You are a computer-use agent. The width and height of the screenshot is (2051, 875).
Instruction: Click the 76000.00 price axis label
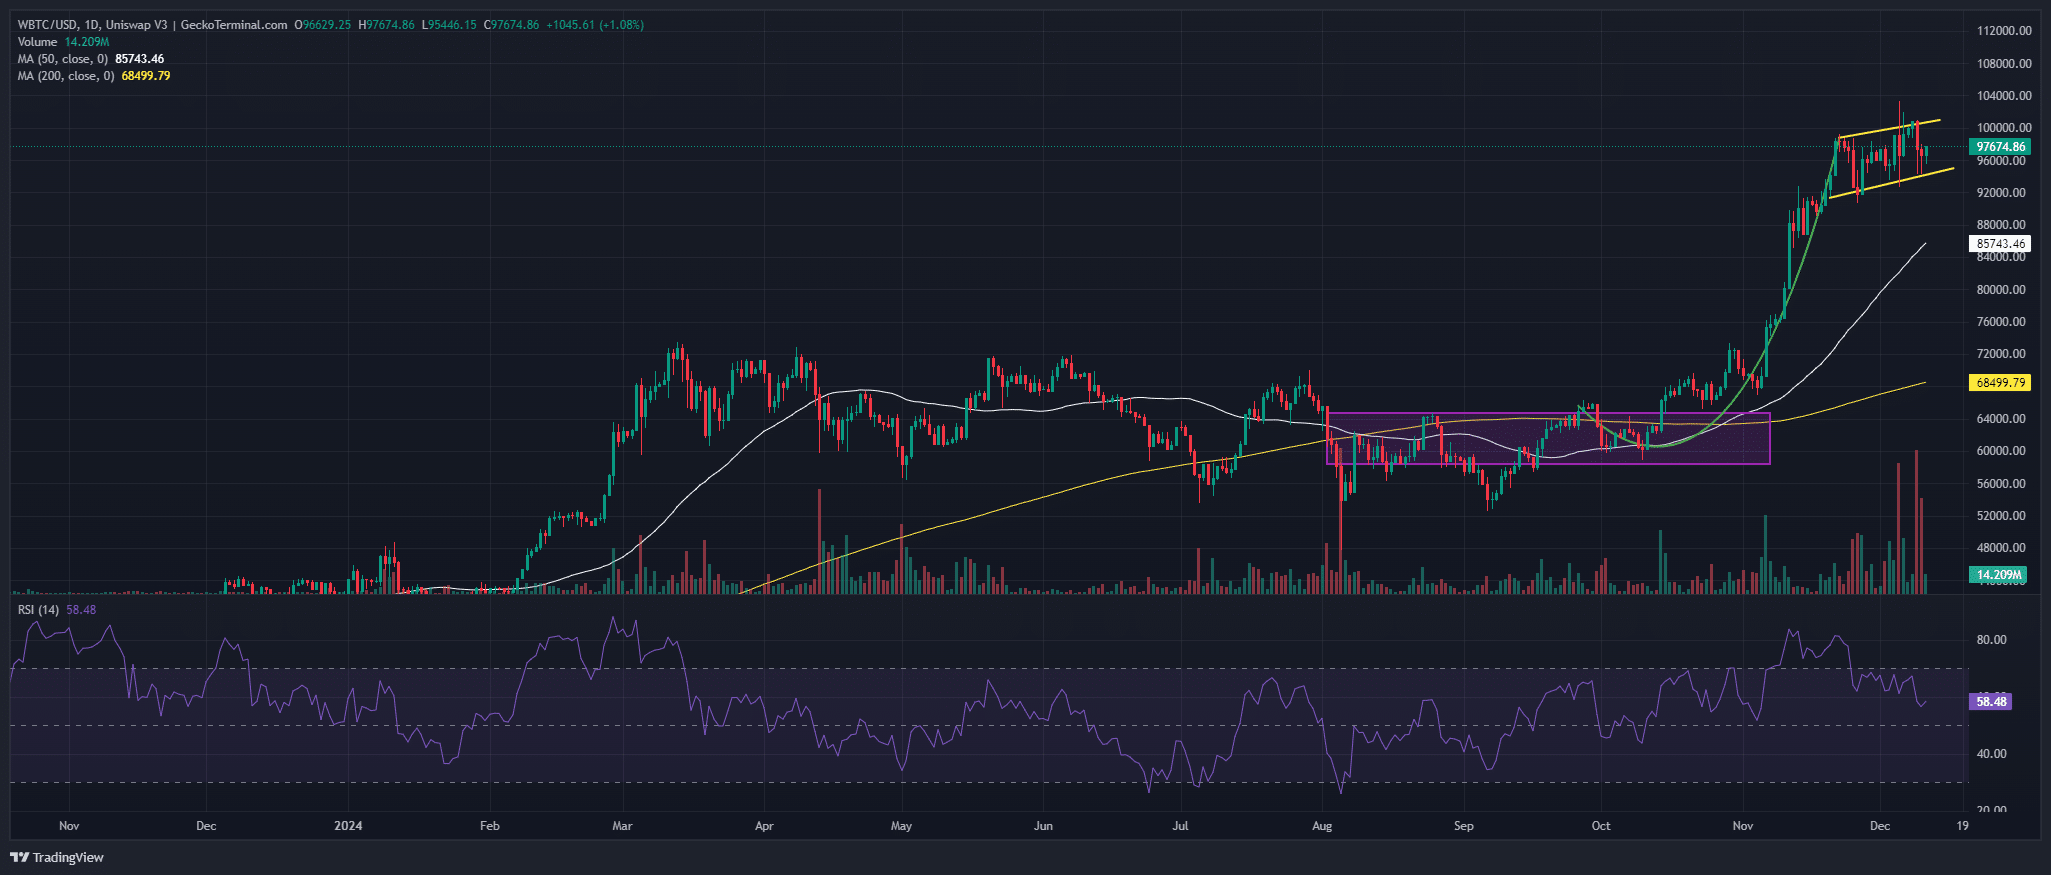(2001, 322)
